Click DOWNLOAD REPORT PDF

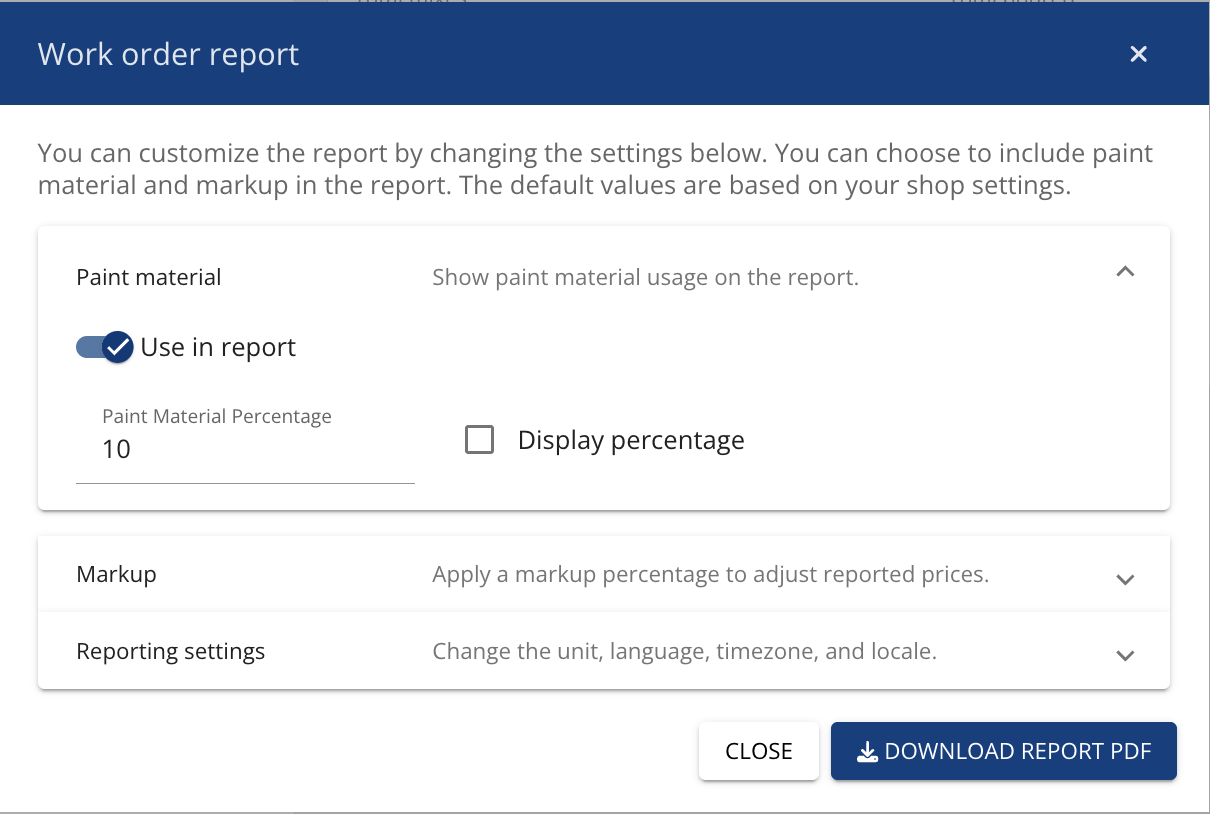(x=1003, y=751)
